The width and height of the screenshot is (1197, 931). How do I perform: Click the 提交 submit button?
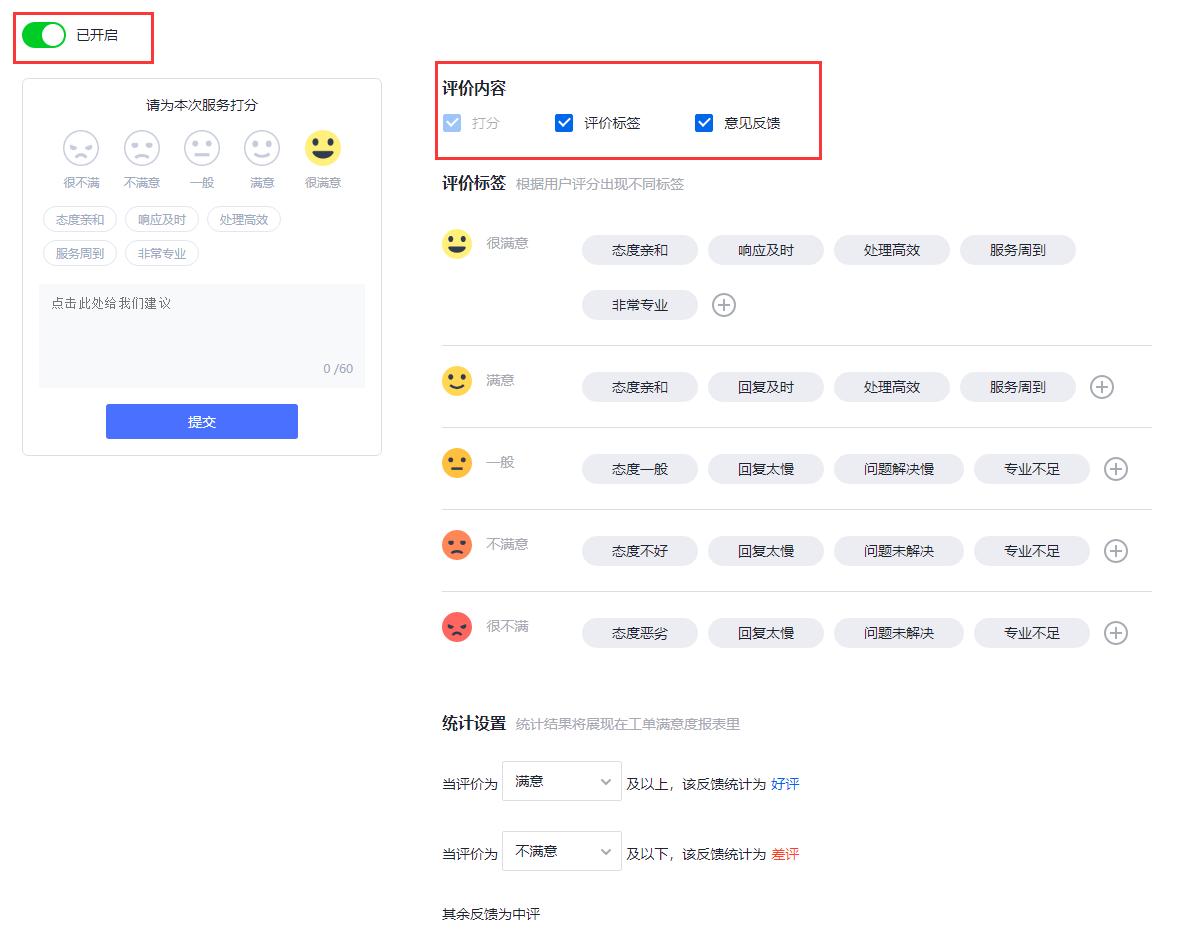point(201,421)
